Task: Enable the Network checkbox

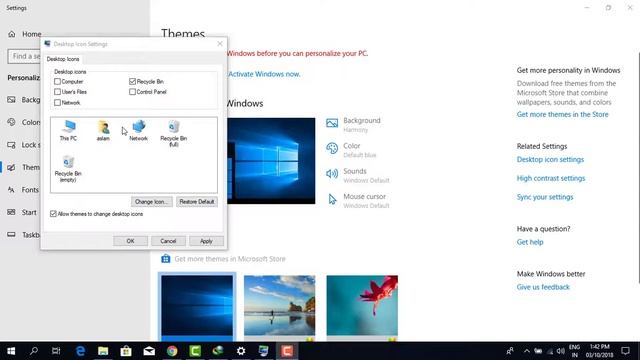Action: [58, 102]
